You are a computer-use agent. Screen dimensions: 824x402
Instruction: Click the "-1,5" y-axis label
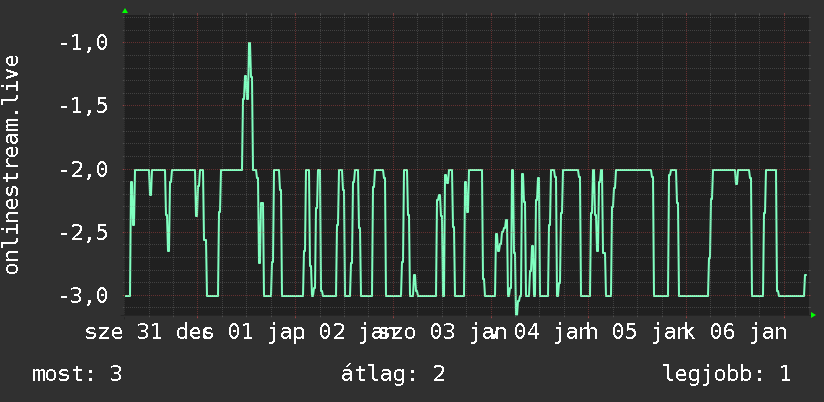click(84, 106)
